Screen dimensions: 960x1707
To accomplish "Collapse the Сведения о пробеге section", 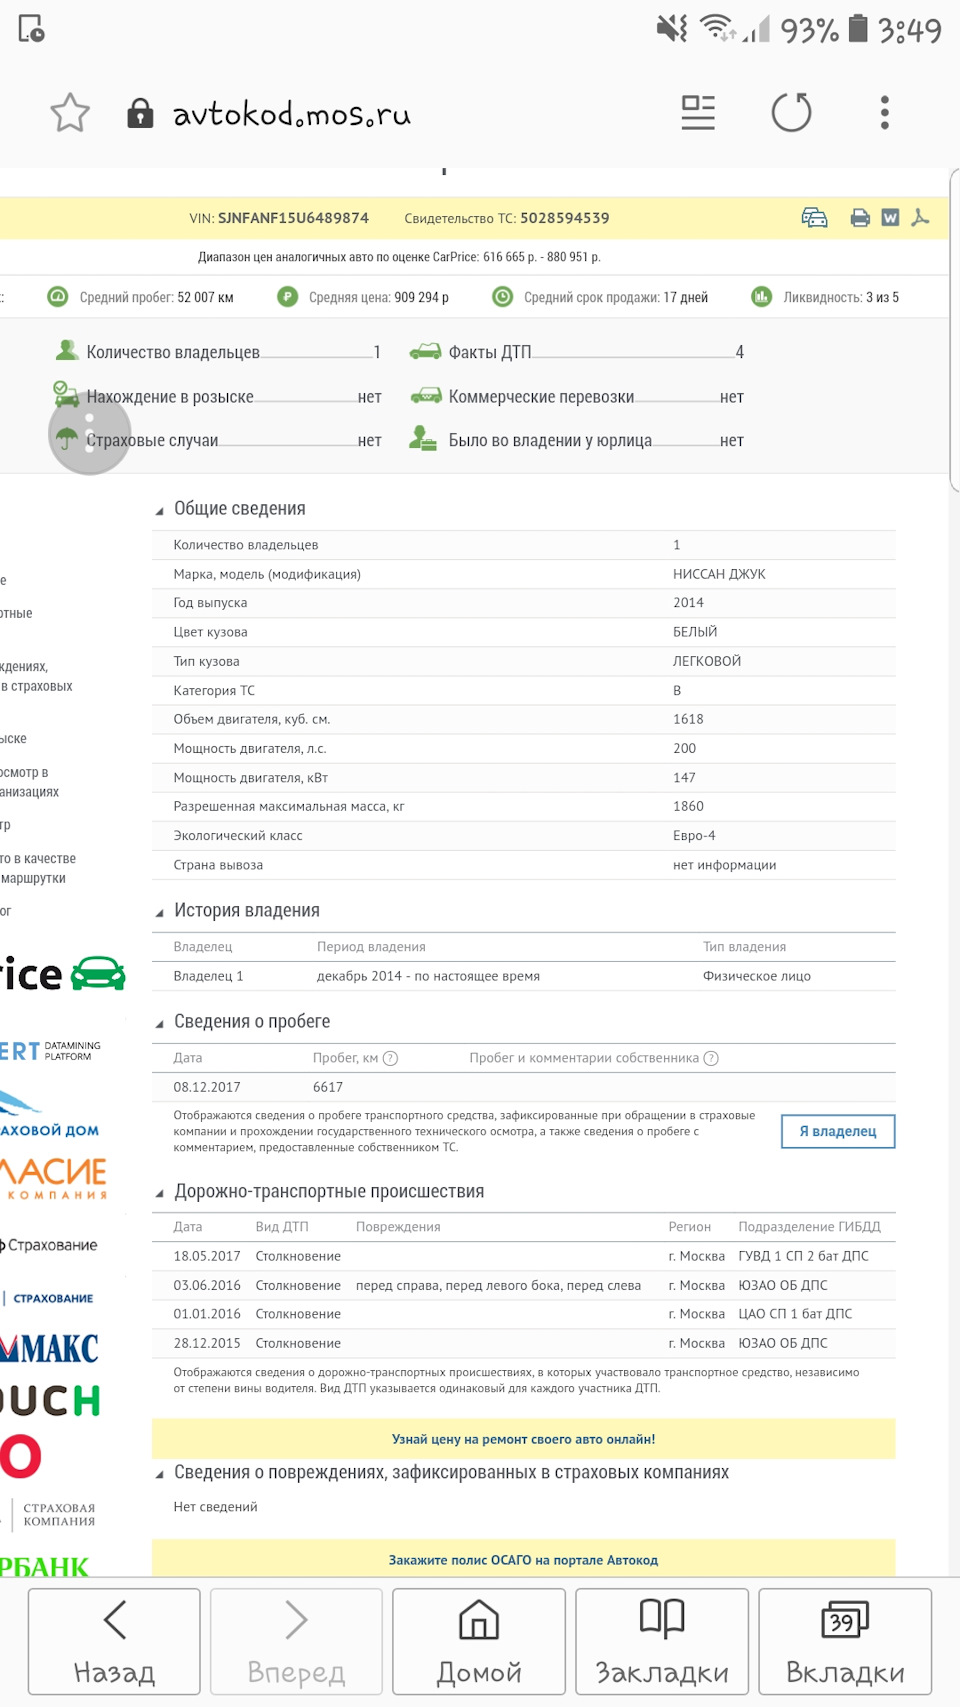I will (x=159, y=1024).
